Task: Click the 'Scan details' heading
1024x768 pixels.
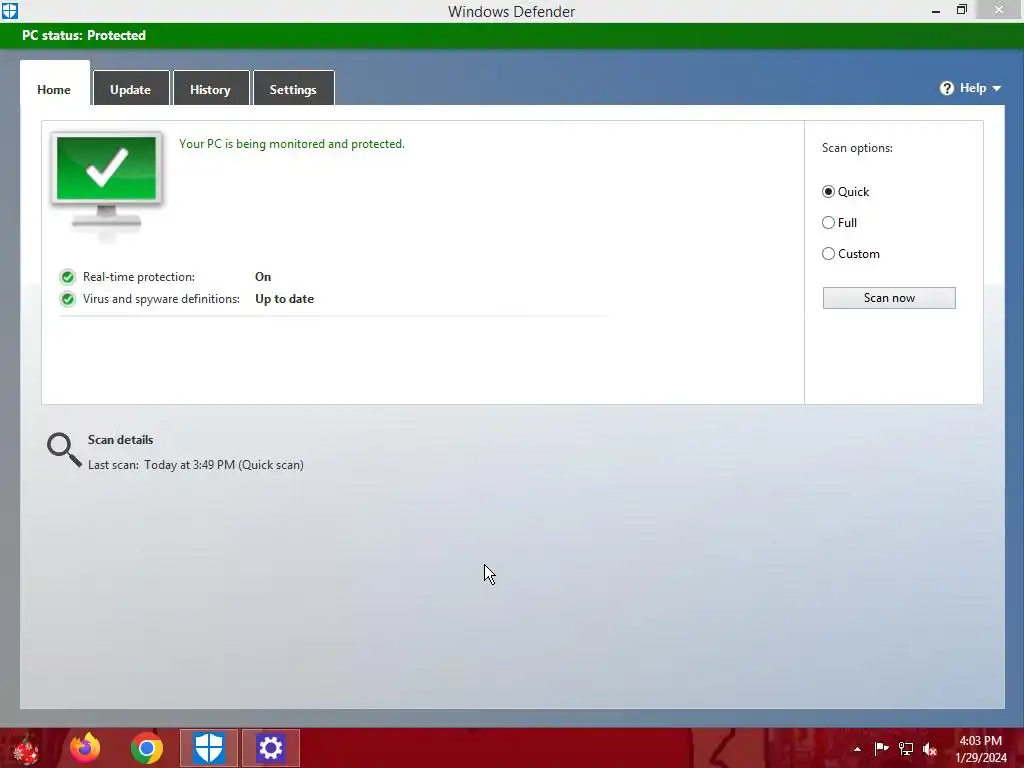Action: [120, 440]
